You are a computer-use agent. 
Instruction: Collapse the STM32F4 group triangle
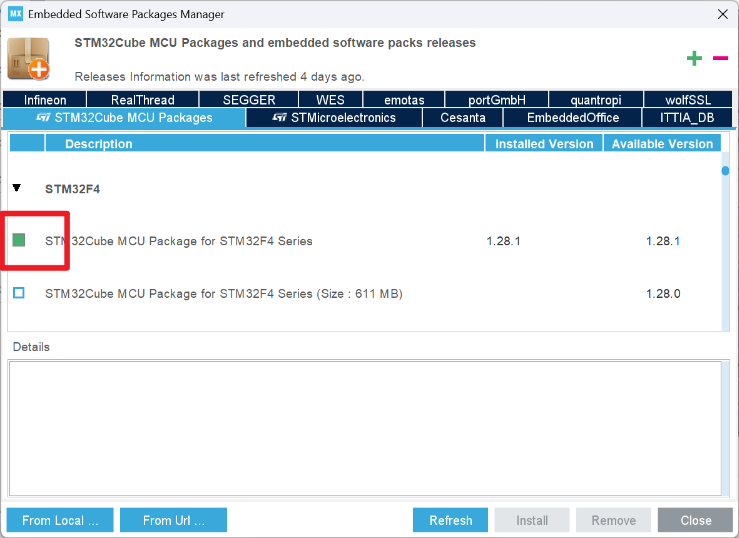(17, 188)
